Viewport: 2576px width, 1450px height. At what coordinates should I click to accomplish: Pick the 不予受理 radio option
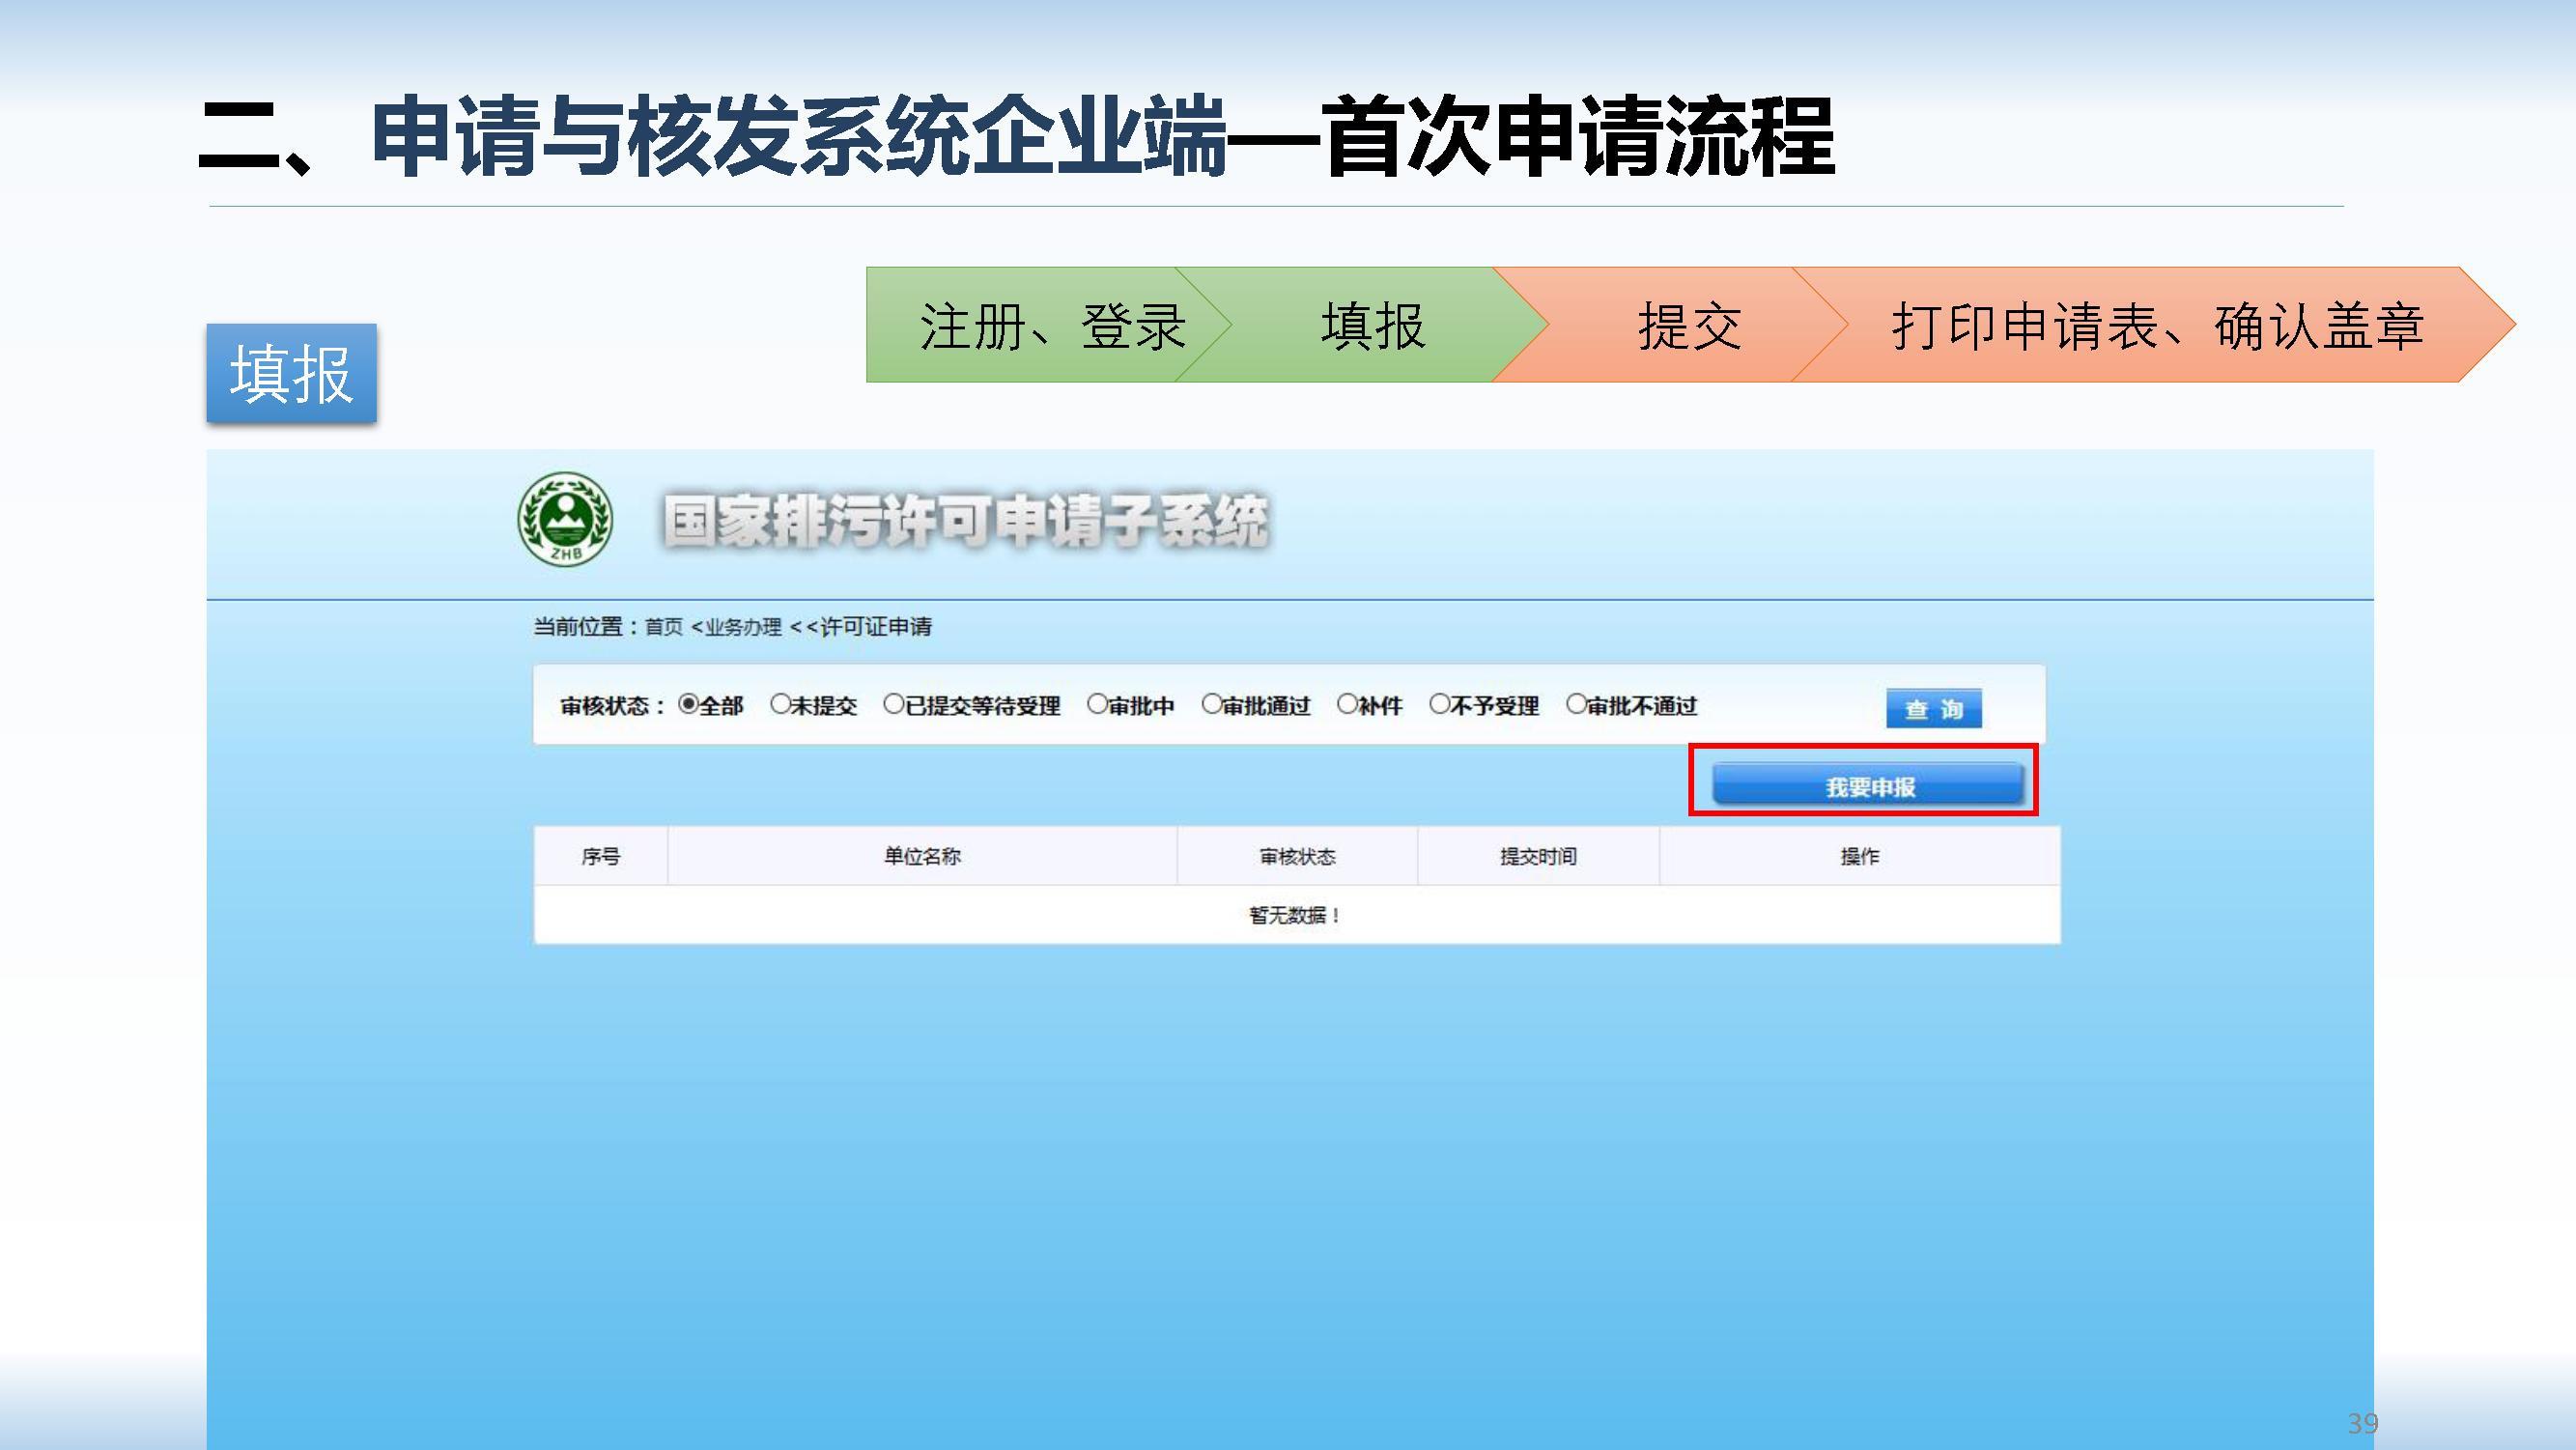pyautogui.click(x=1439, y=704)
